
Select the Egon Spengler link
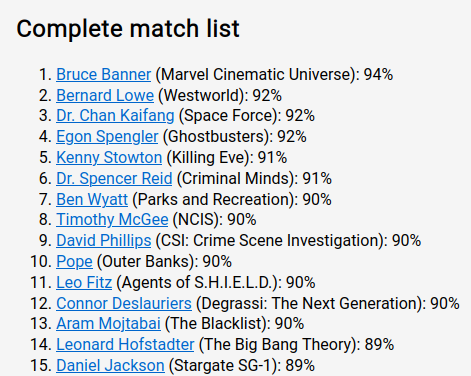coord(107,137)
